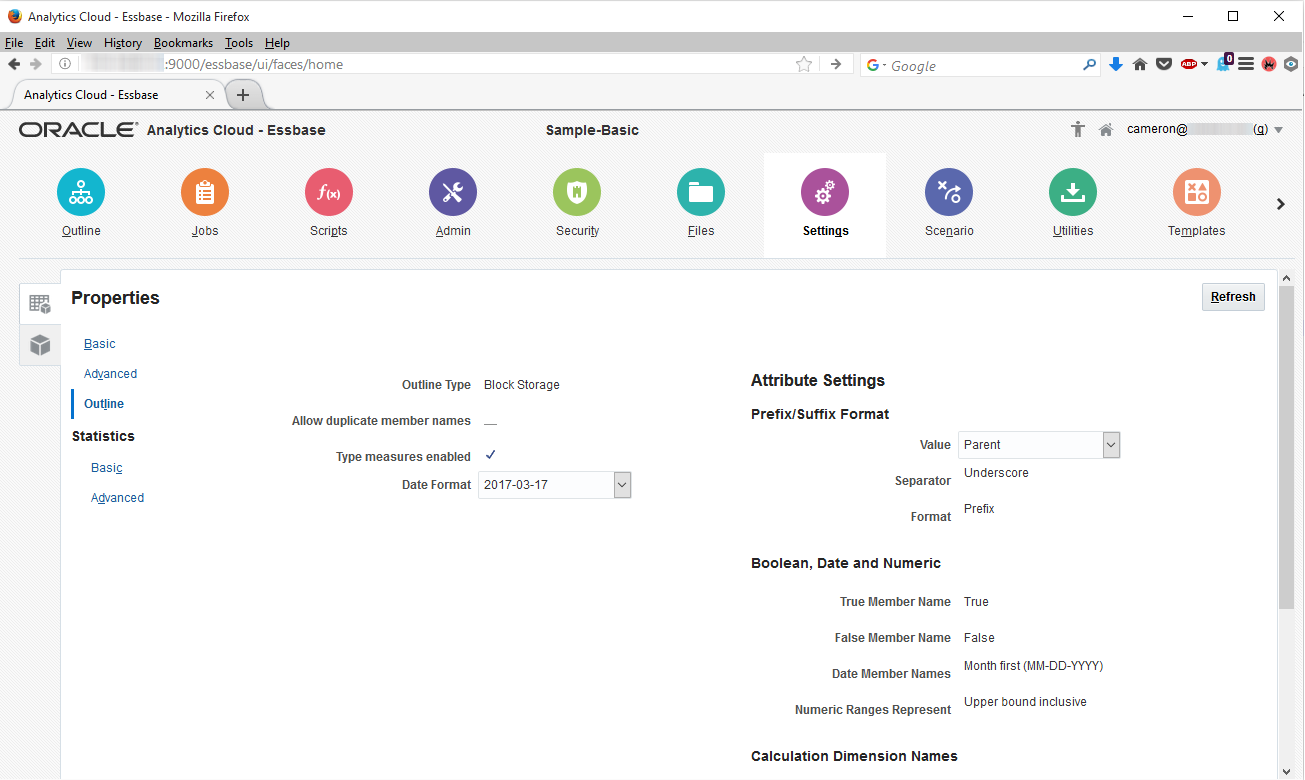The image size is (1305, 780).
Task: Open Basic under Properties
Action: (x=100, y=344)
